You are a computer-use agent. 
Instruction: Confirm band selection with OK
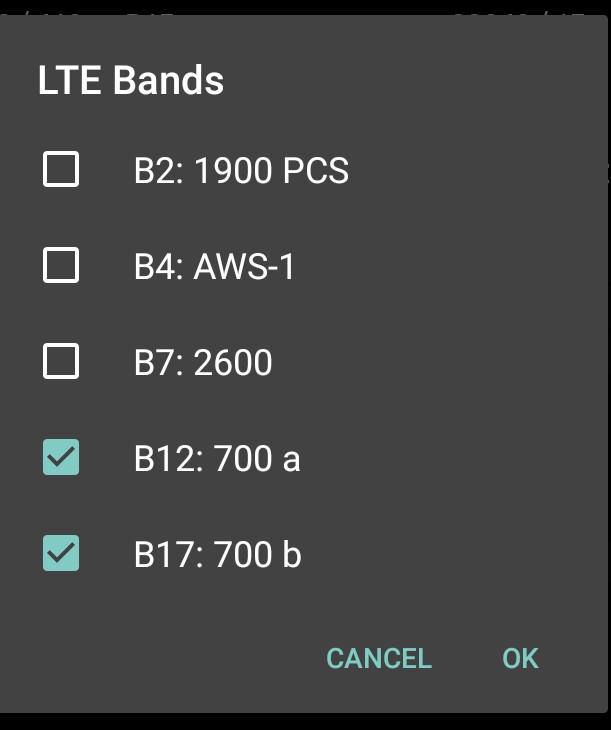tap(520, 658)
